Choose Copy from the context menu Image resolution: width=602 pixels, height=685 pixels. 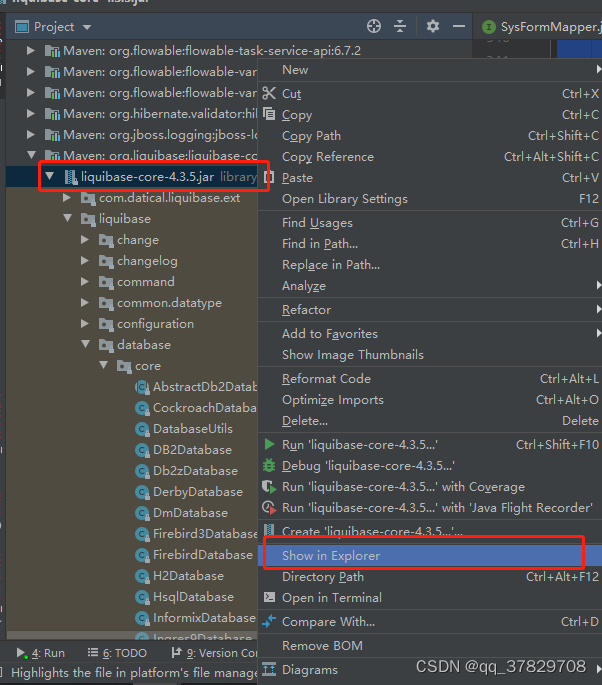[x=430, y=114]
